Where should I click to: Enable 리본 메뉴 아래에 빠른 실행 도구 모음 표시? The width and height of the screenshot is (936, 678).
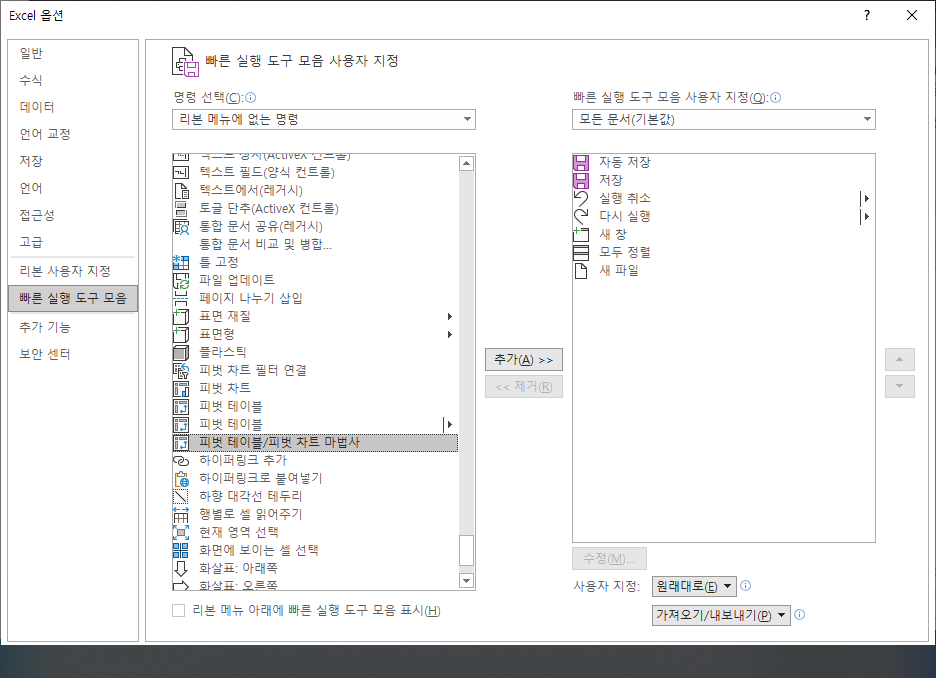(178, 611)
